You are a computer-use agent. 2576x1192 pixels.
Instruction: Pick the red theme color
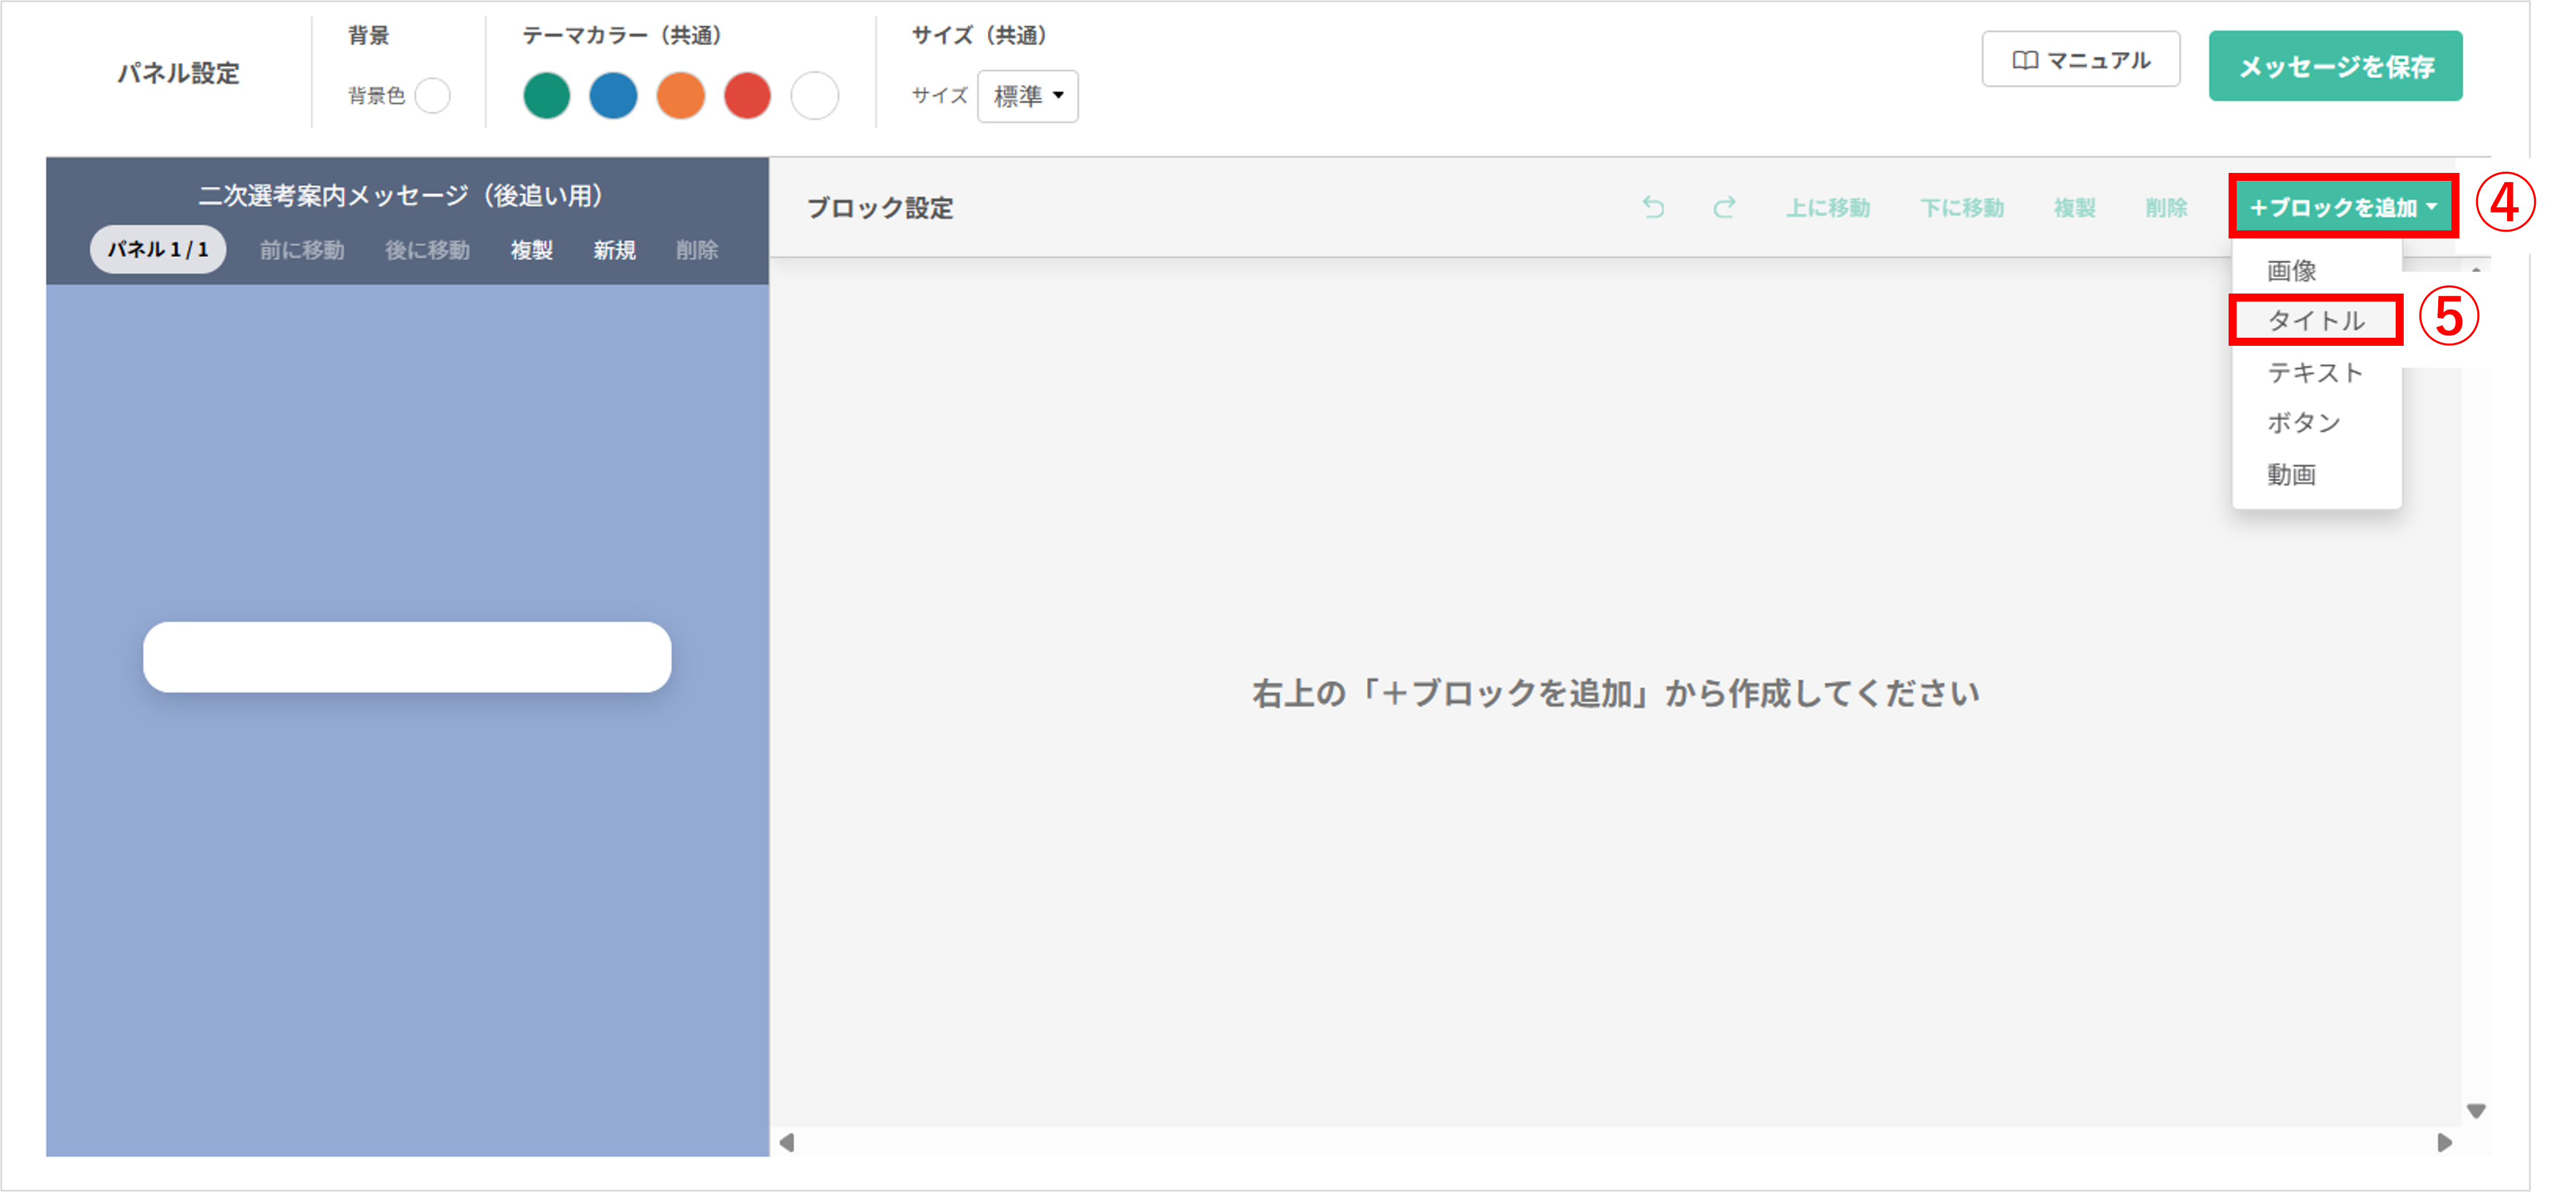coord(747,96)
